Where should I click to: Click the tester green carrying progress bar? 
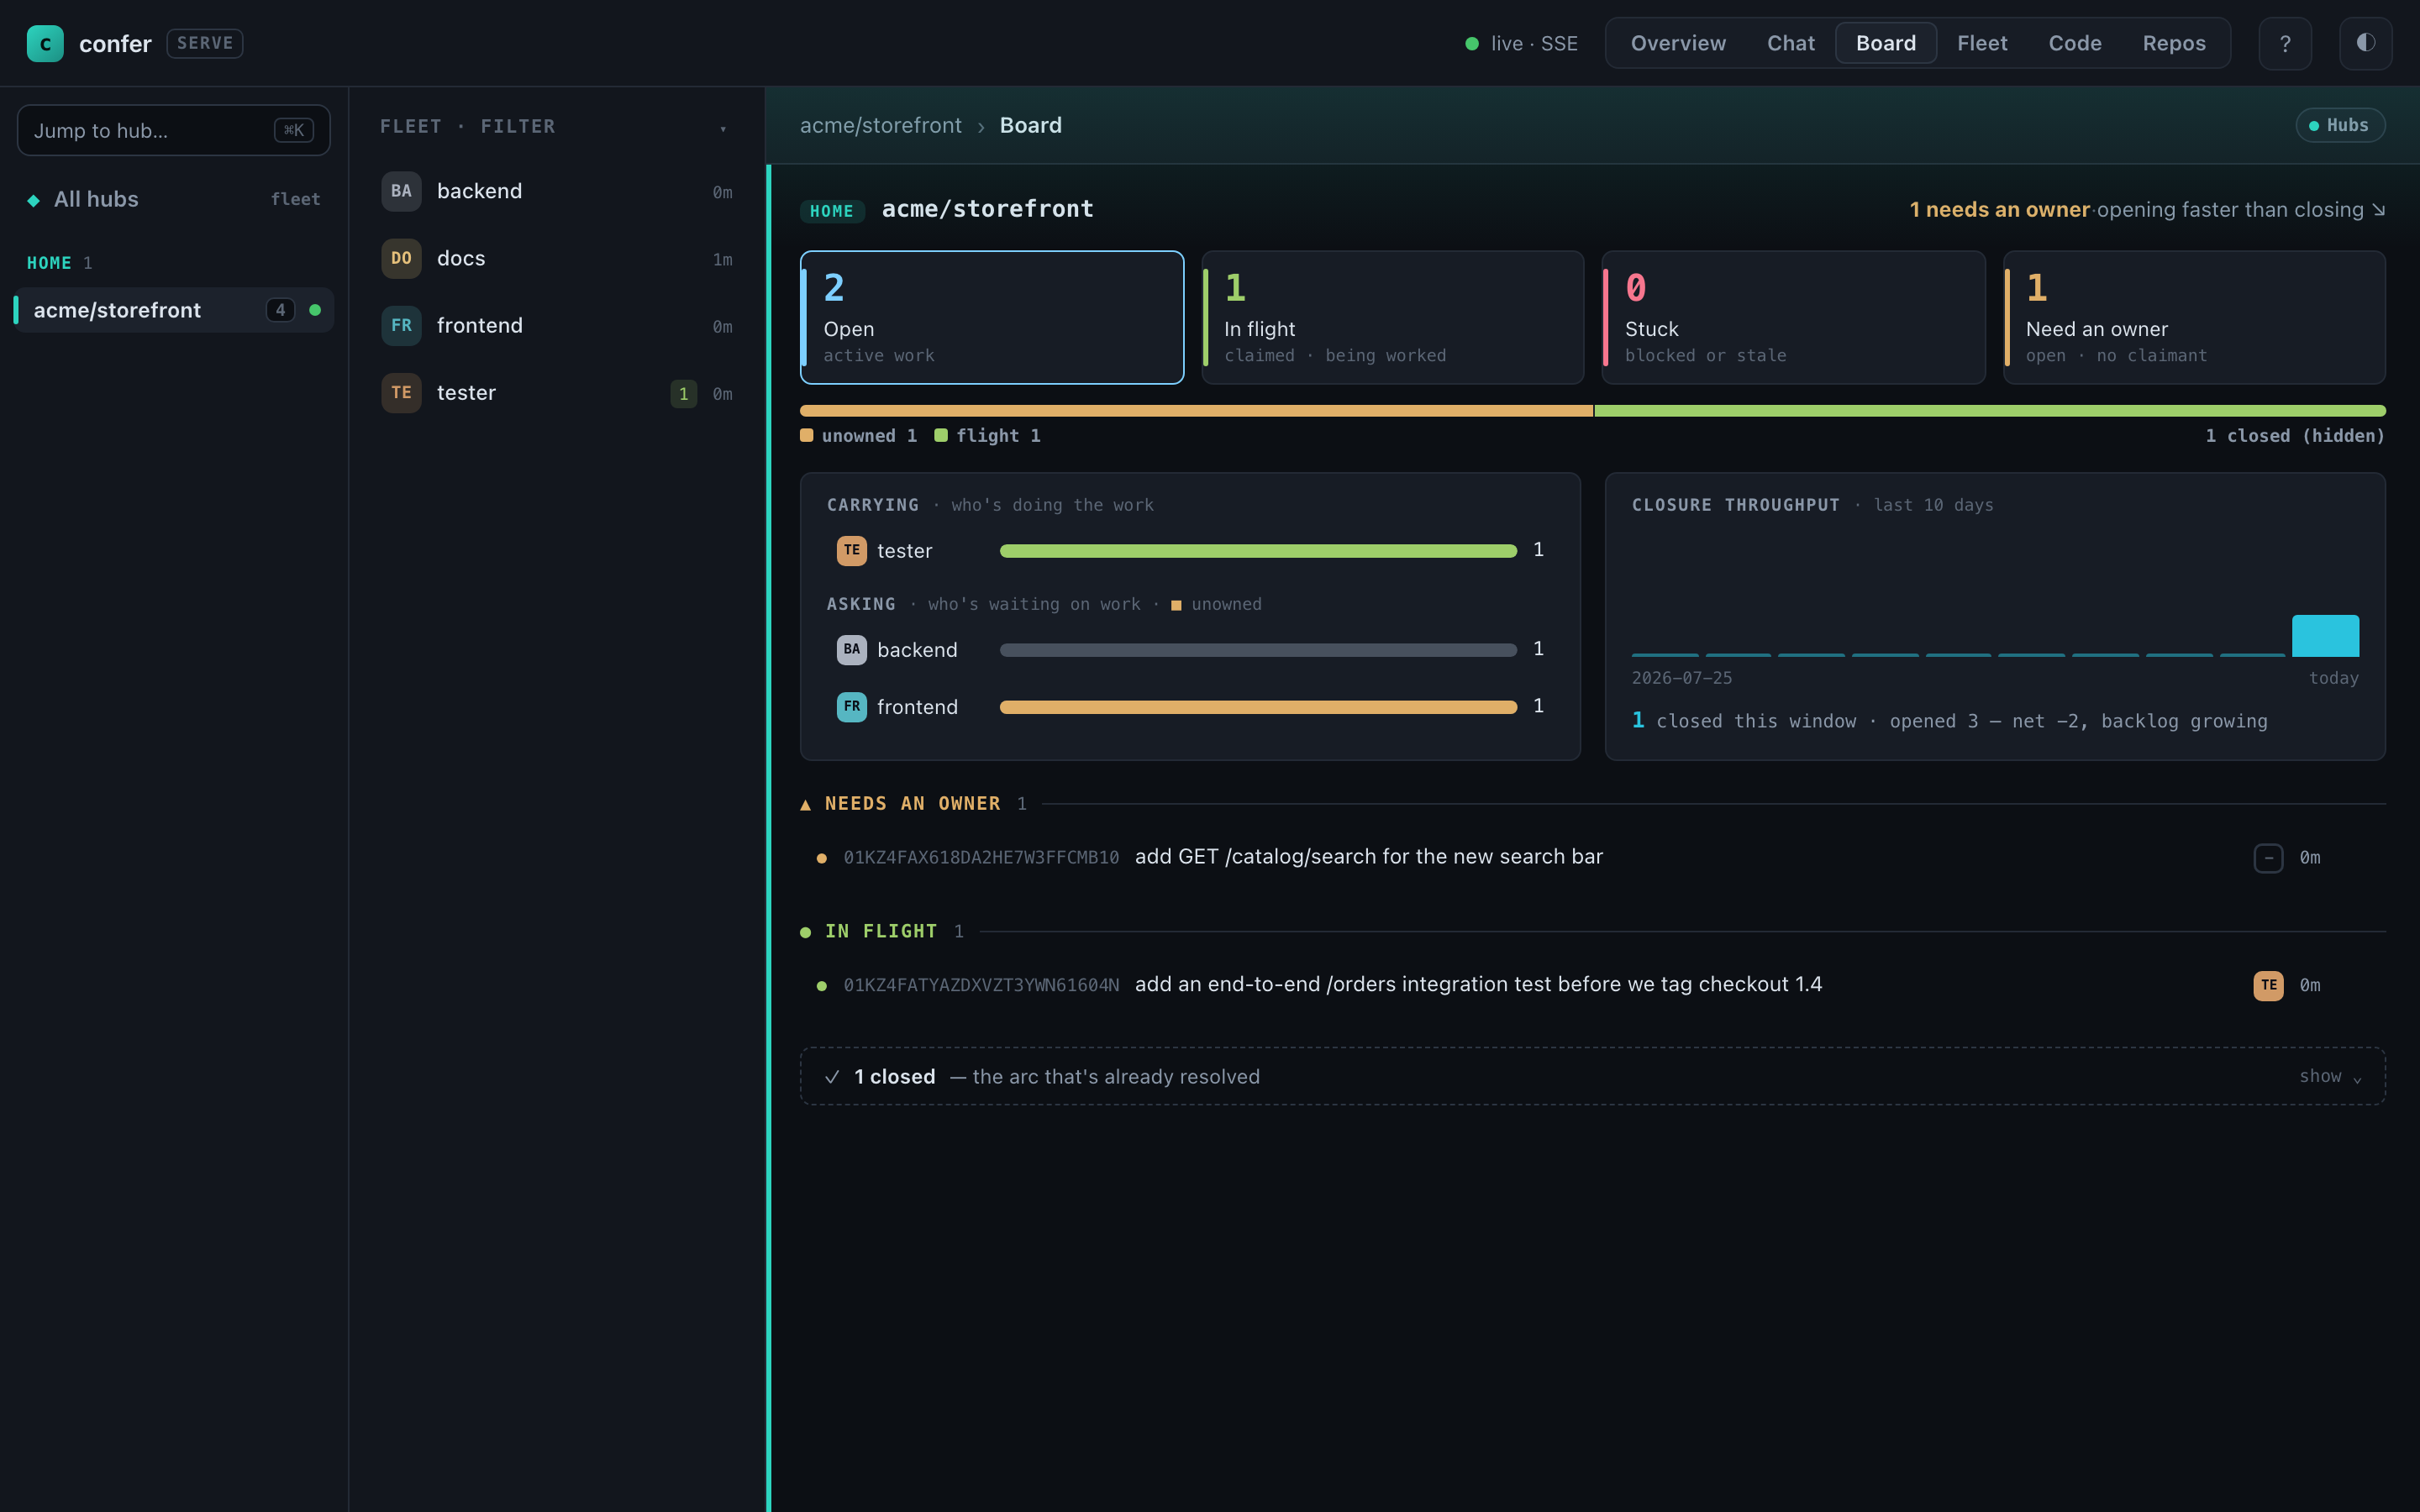click(x=1258, y=551)
